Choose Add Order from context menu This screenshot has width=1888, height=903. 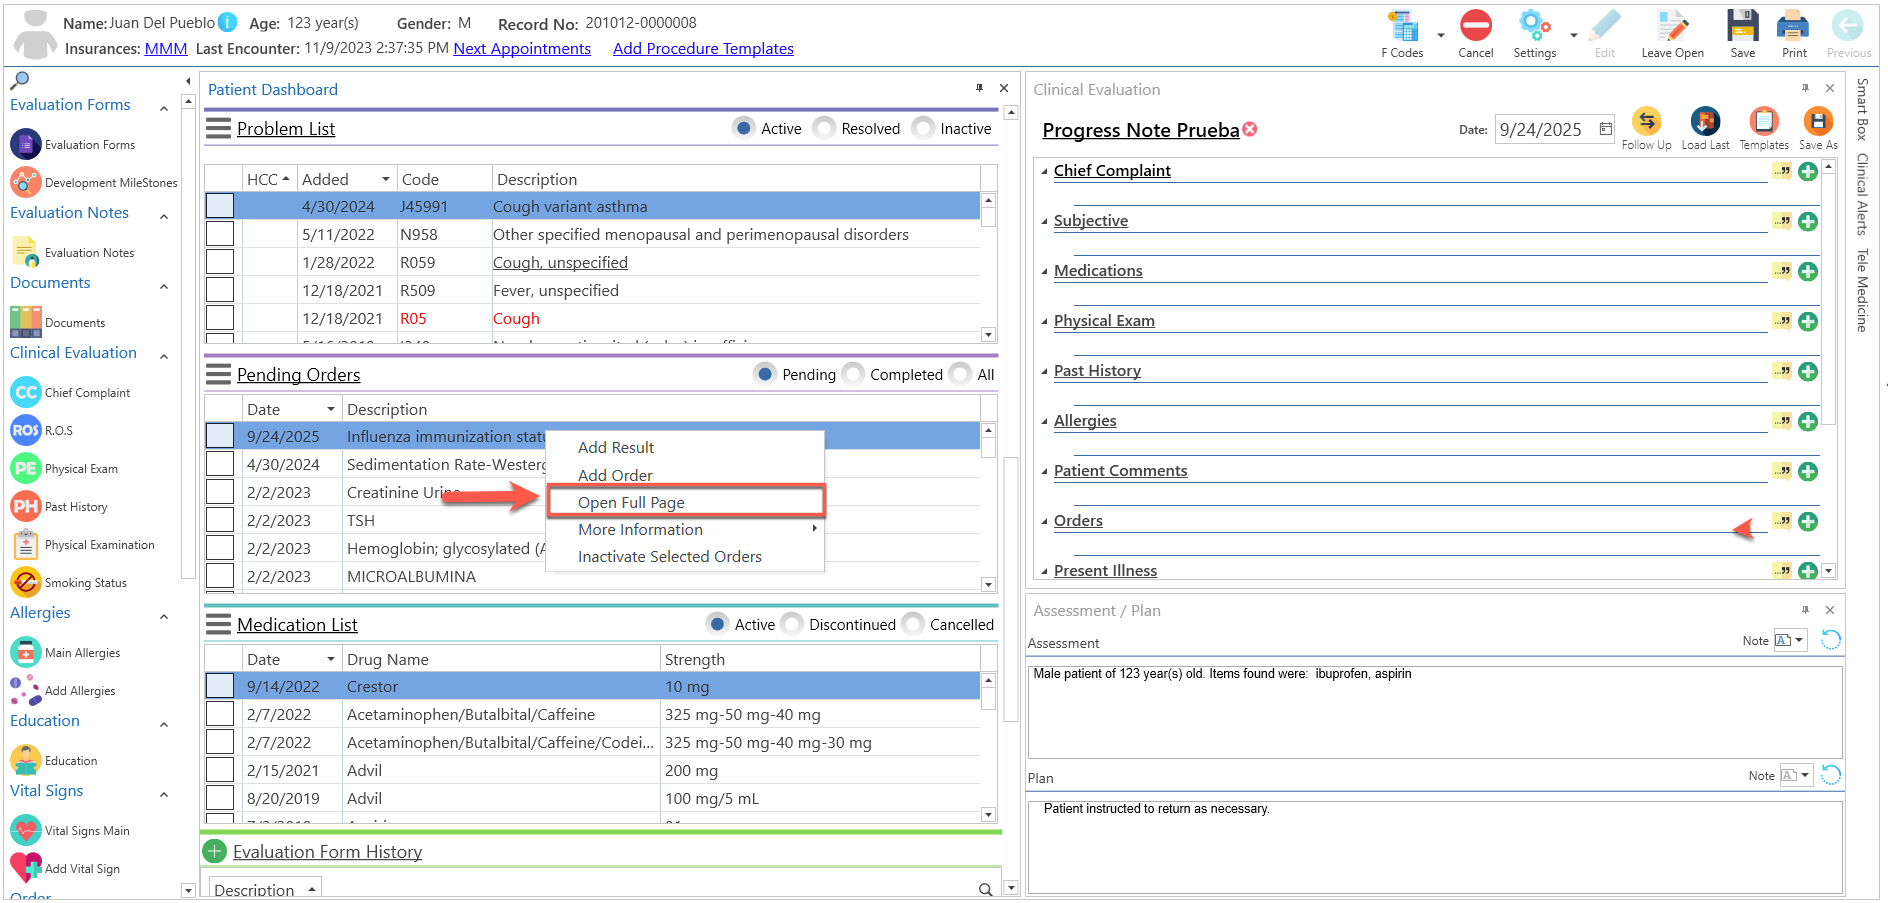pyautogui.click(x=615, y=475)
